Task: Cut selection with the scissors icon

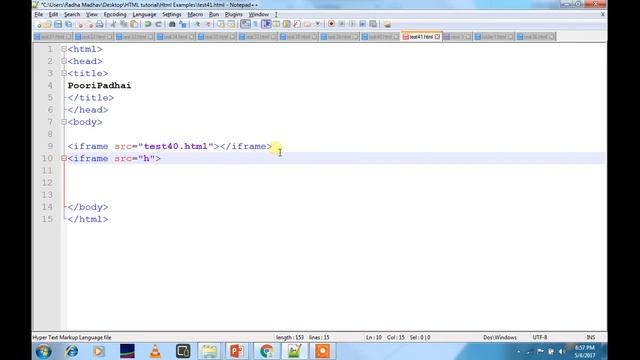Action: 113,24
